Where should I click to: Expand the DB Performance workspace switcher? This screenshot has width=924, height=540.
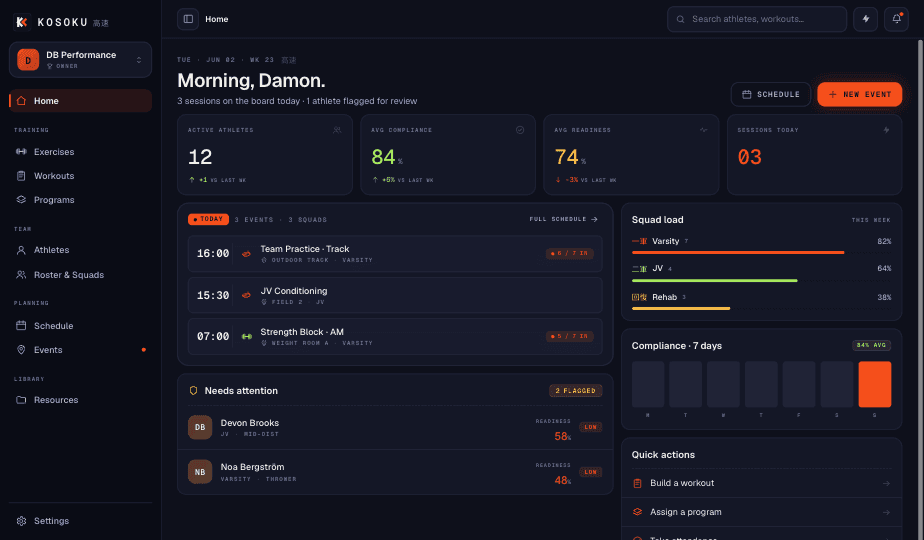pos(80,60)
